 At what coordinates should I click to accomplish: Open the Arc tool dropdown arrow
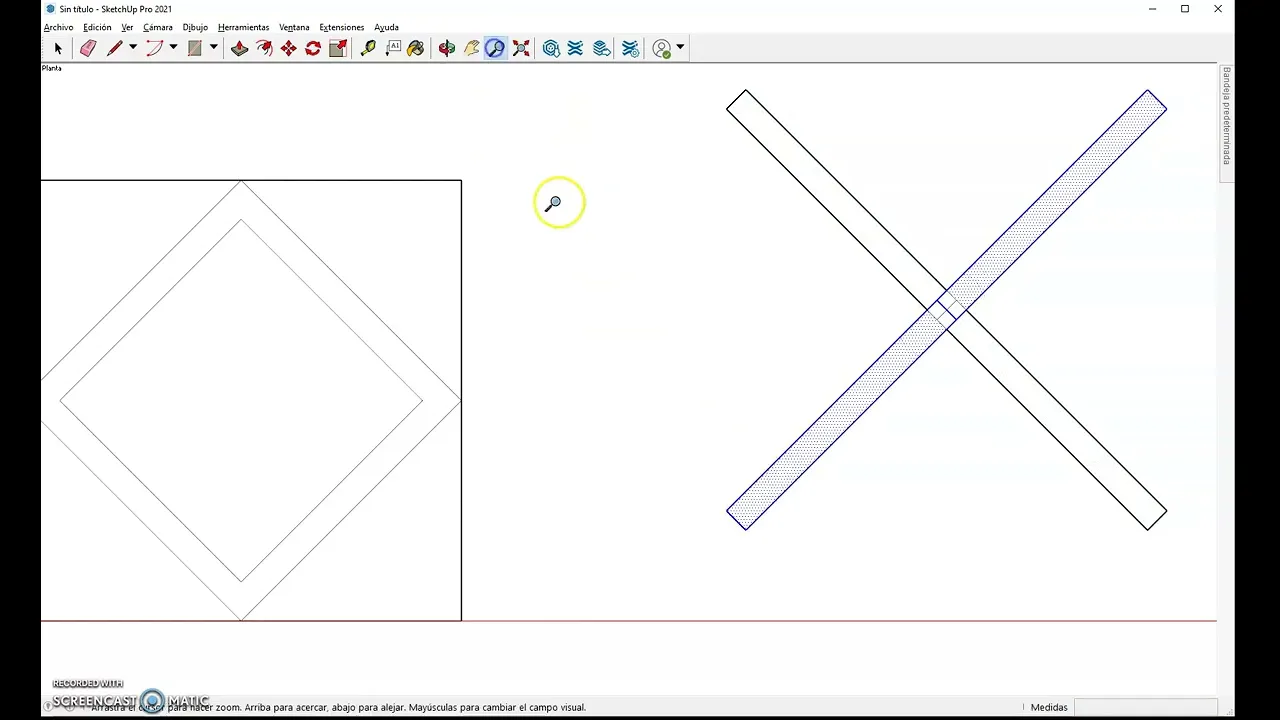pyautogui.click(x=173, y=47)
